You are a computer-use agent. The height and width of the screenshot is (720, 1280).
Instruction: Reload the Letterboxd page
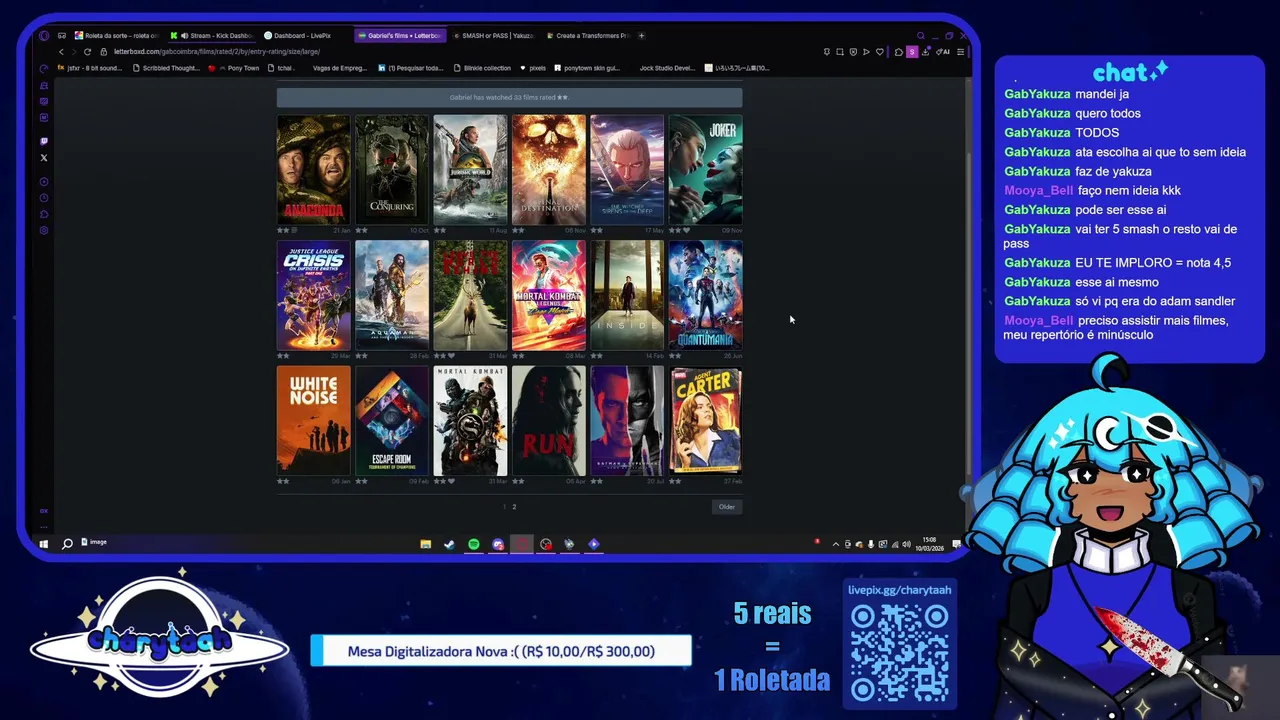point(87,51)
